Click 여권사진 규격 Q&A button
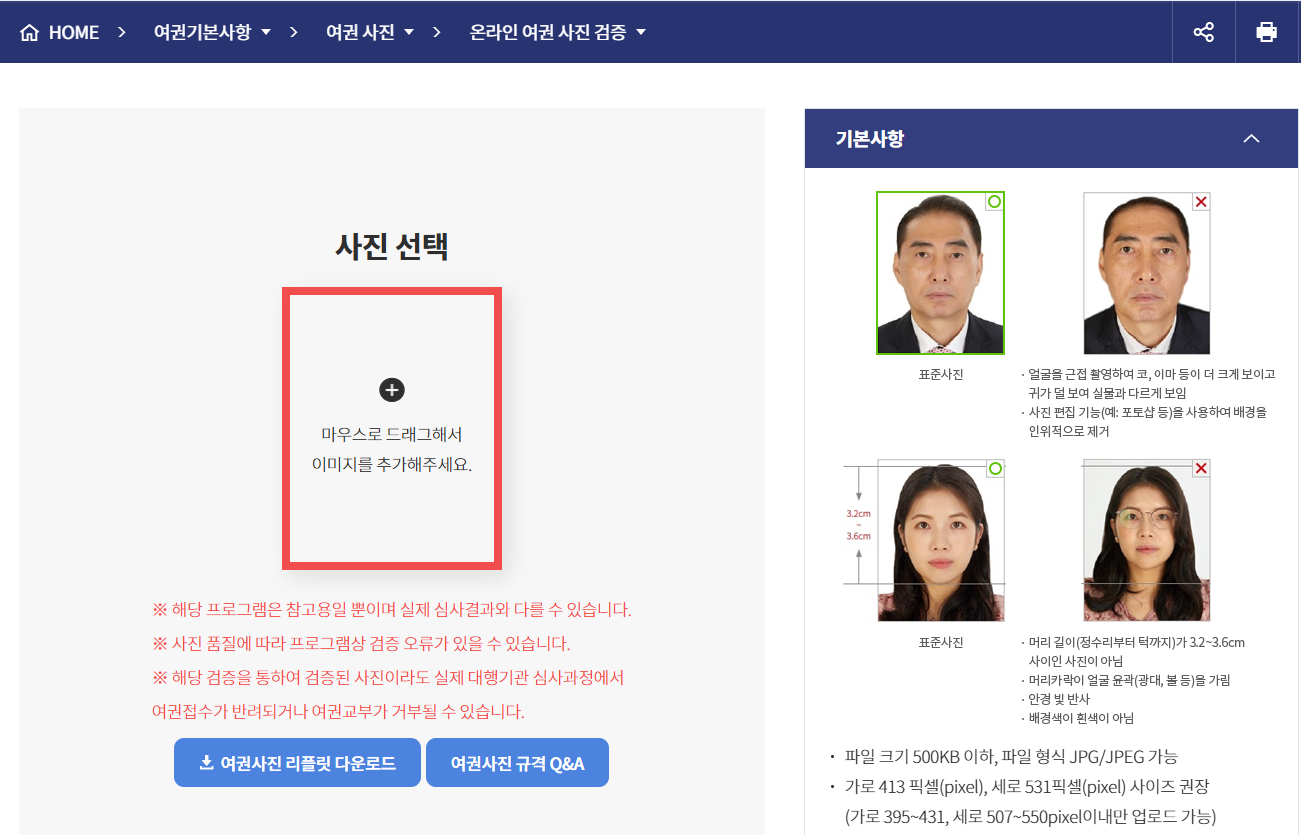The height and width of the screenshot is (835, 1301). [x=517, y=763]
